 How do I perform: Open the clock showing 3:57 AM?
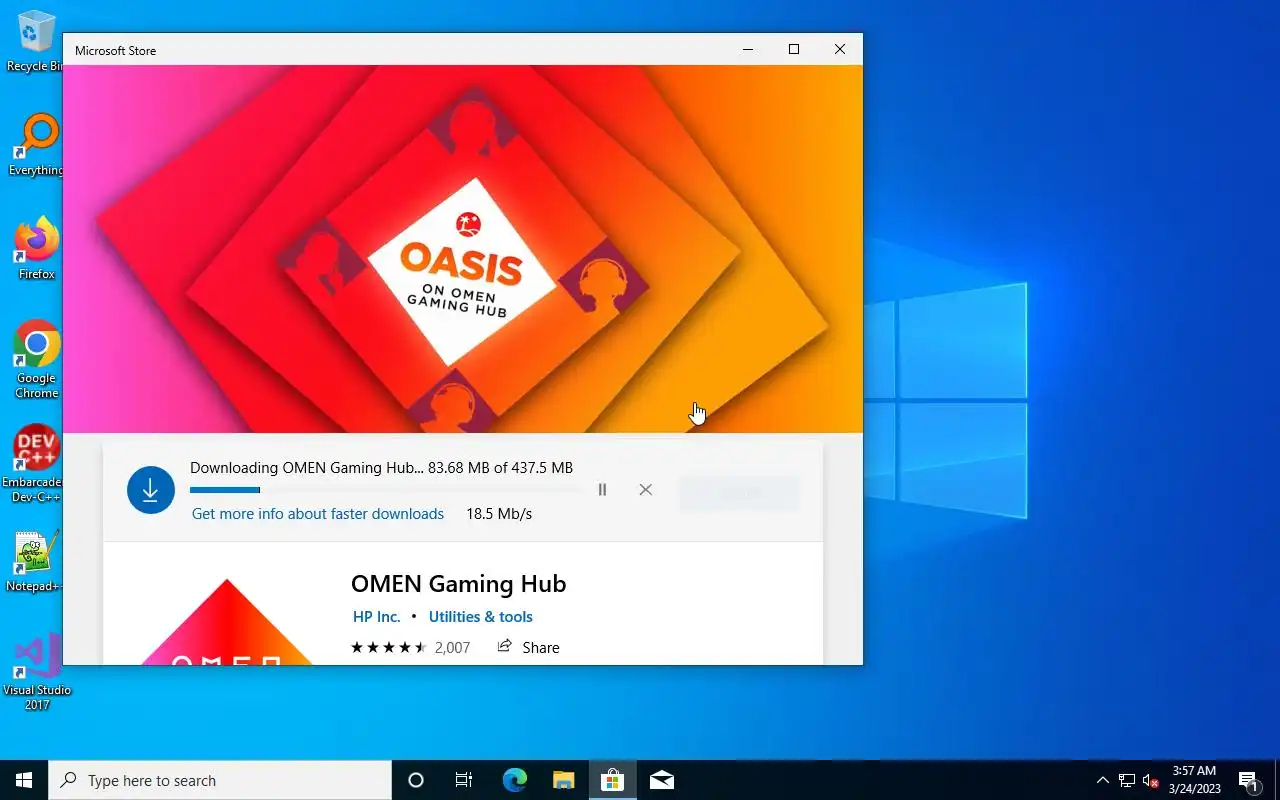(1194, 780)
